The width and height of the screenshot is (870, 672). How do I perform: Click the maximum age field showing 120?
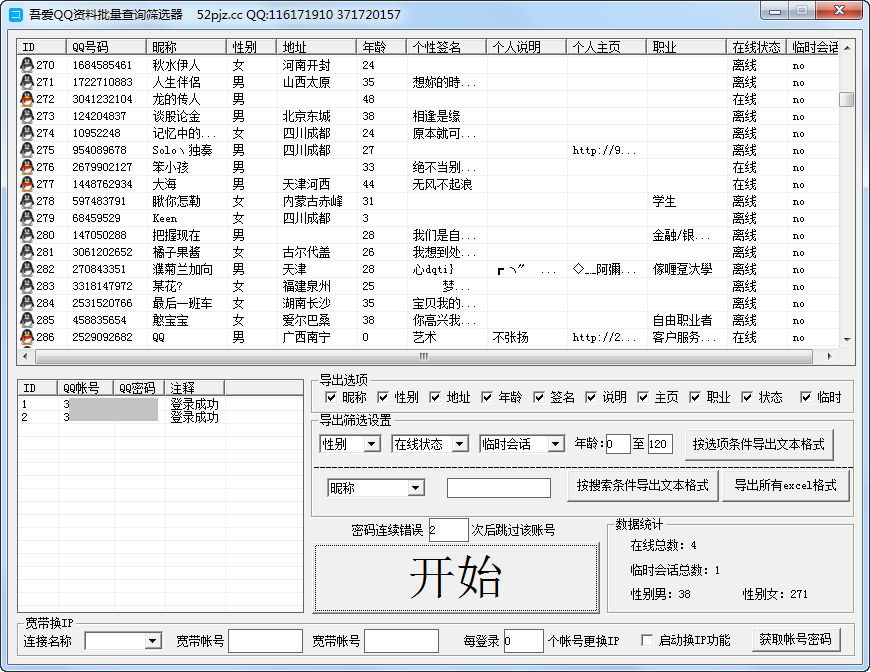660,444
